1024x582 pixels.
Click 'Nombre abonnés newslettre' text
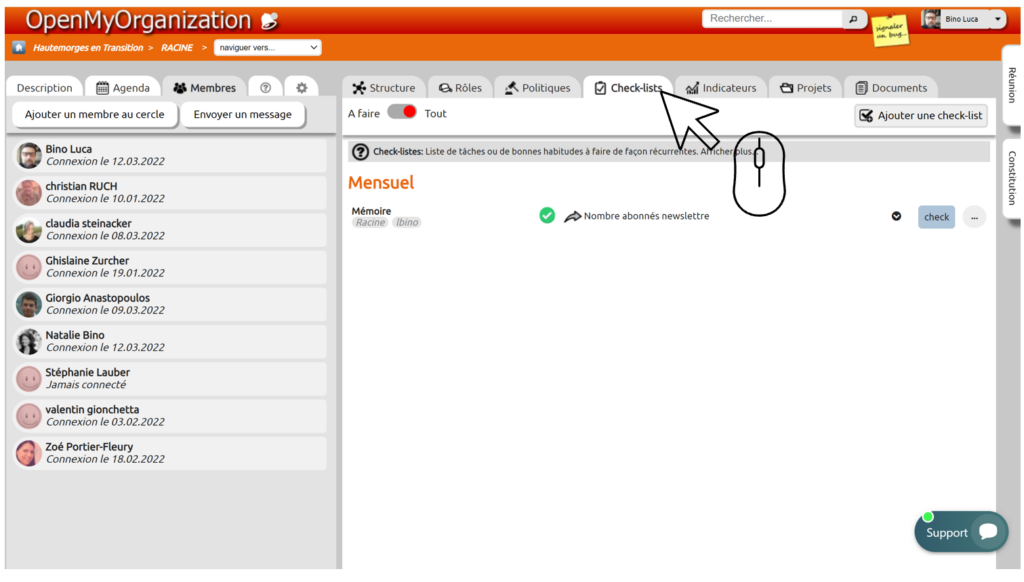(x=646, y=216)
